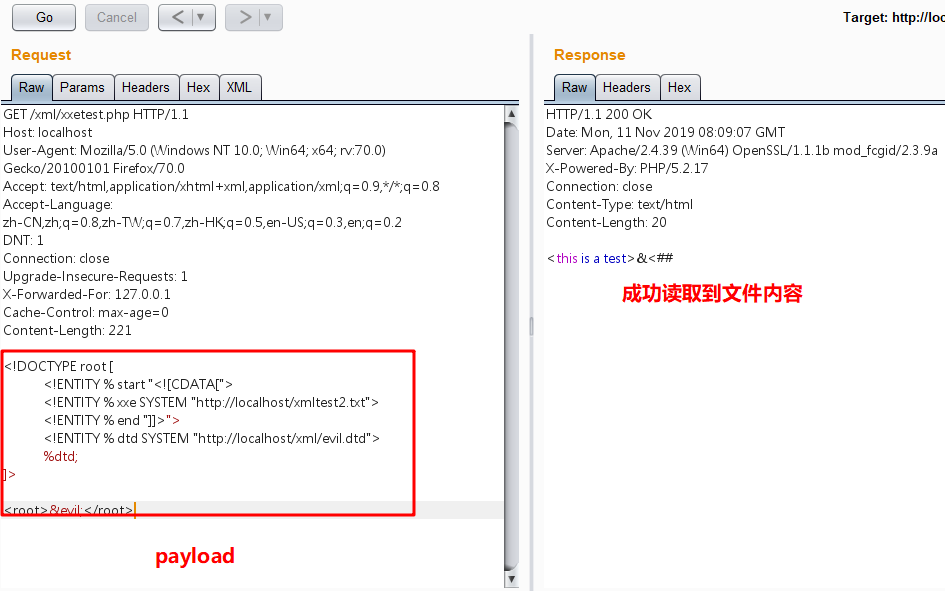Click the request scrollbar down arrow
Screen dimensions: 945x591
(x=511, y=580)
